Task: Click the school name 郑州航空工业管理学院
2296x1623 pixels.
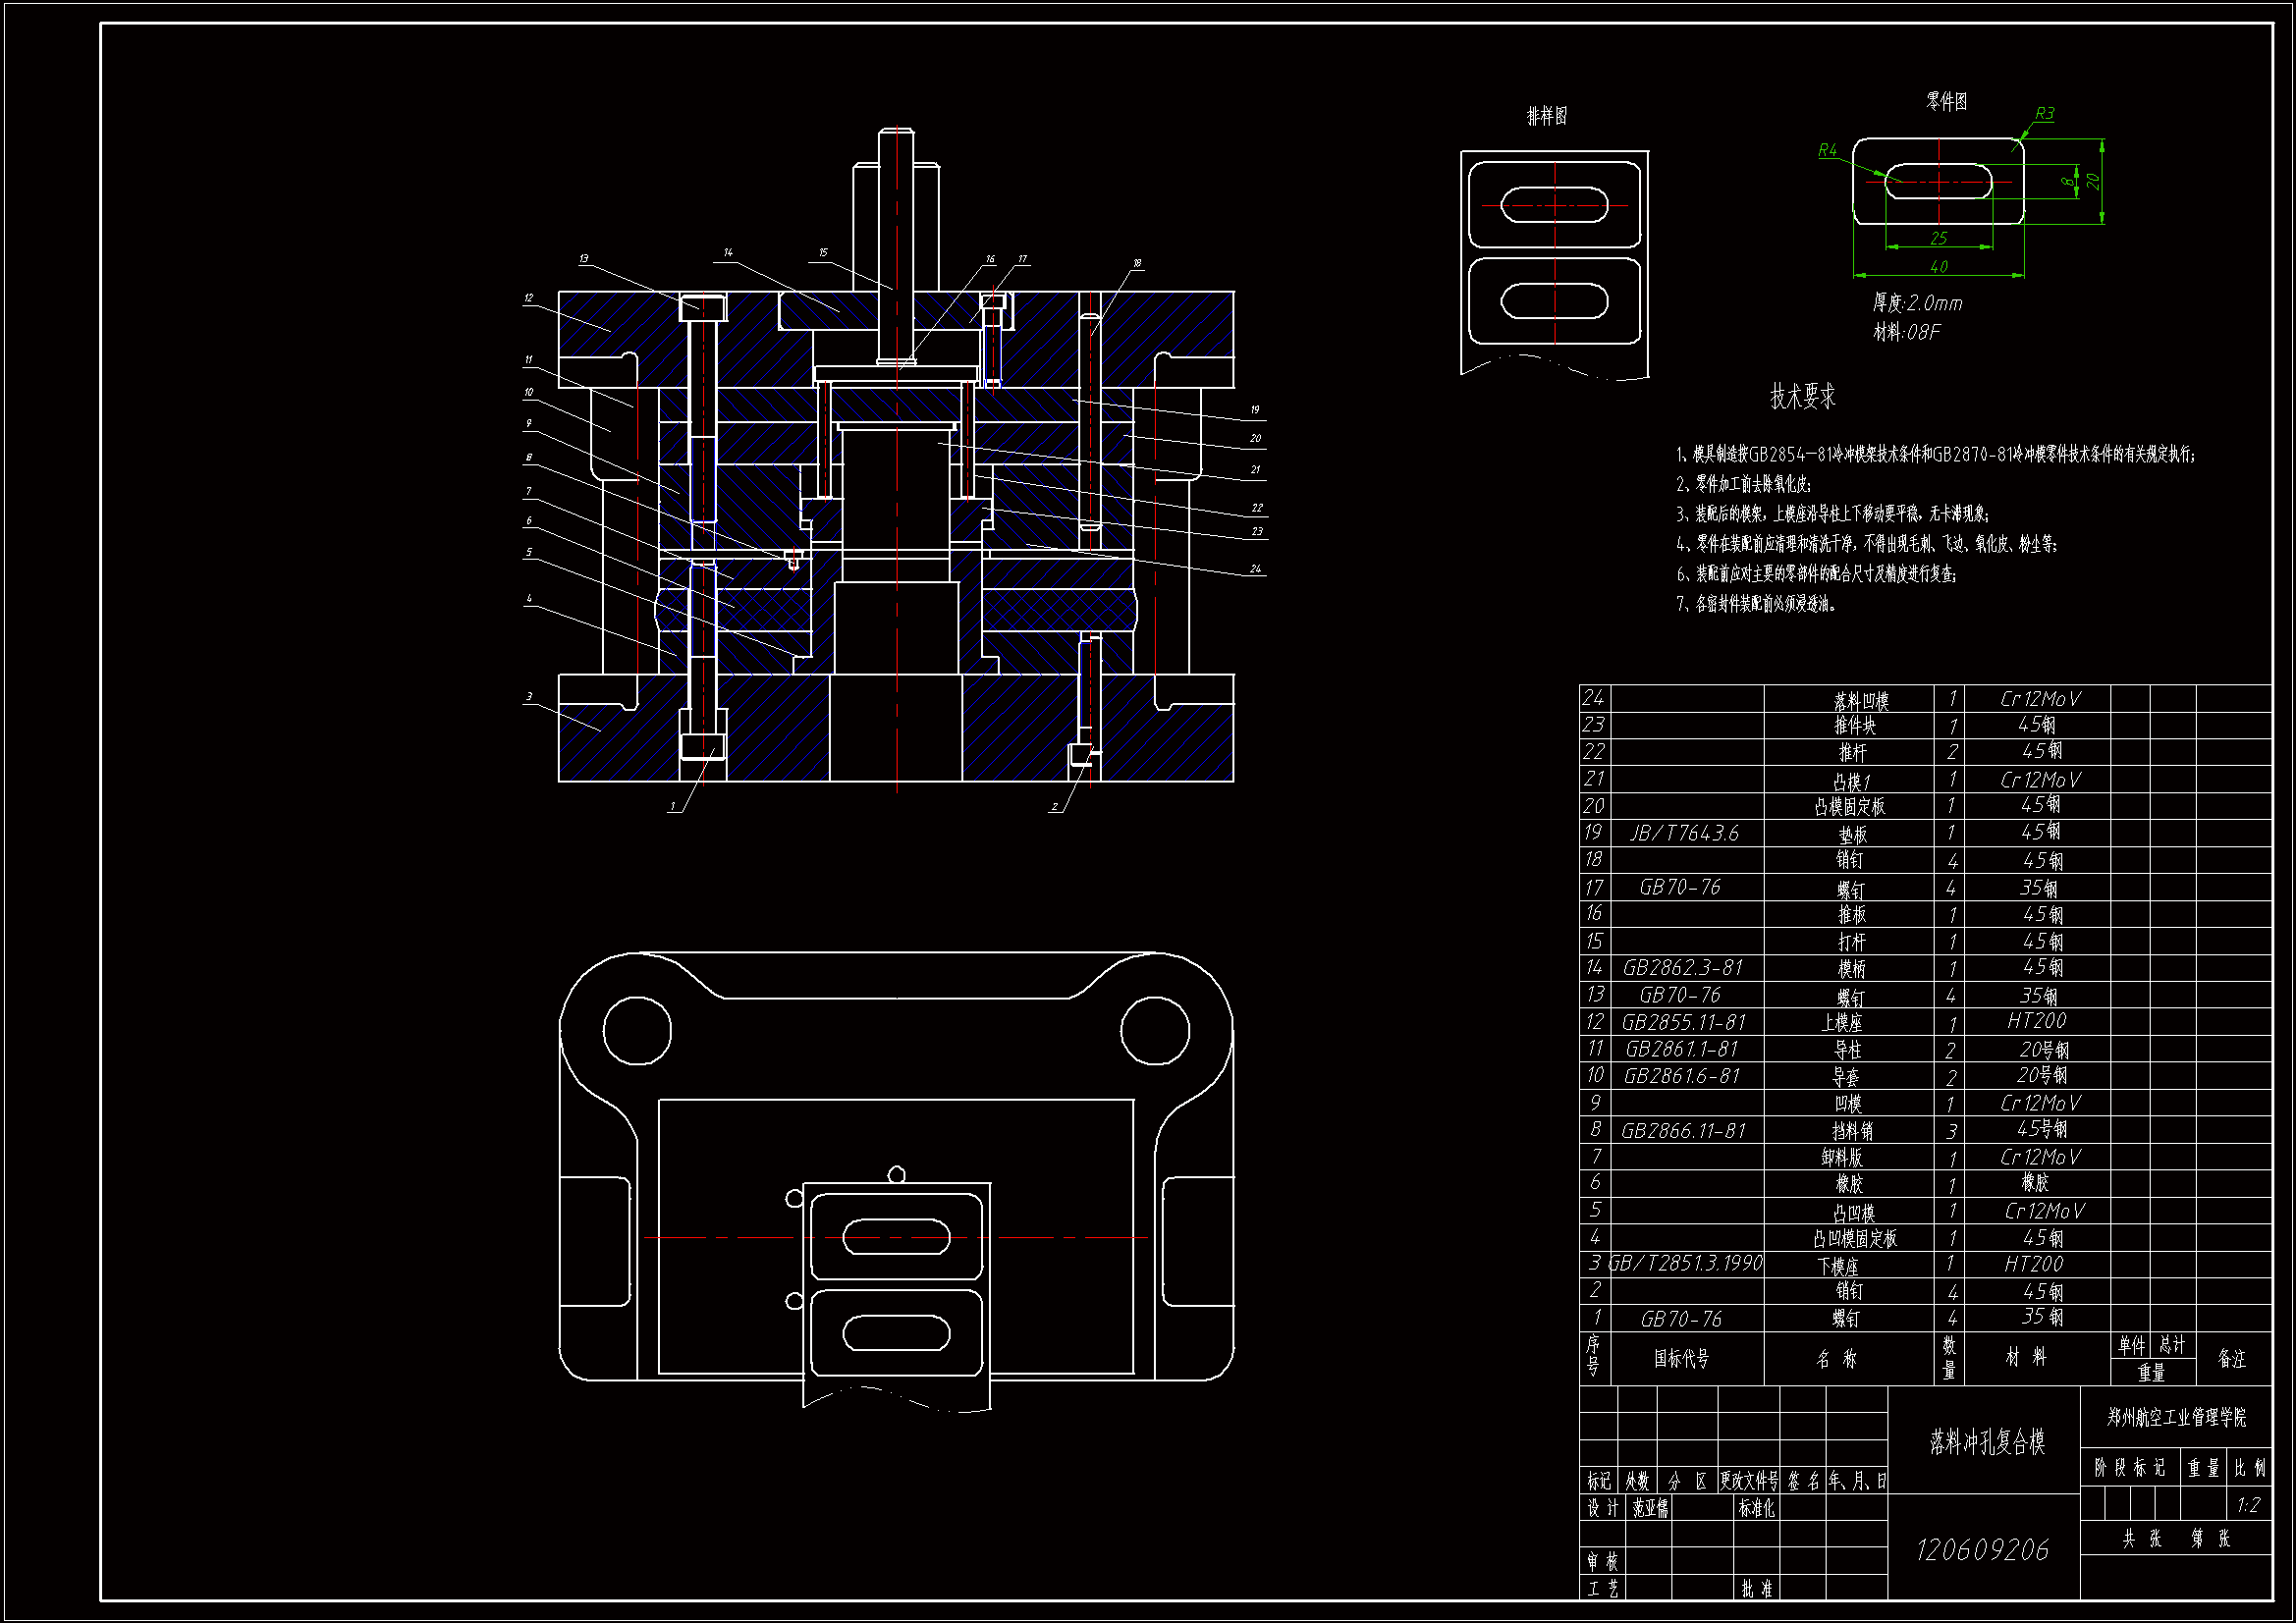Action: click(2176, 1417)
